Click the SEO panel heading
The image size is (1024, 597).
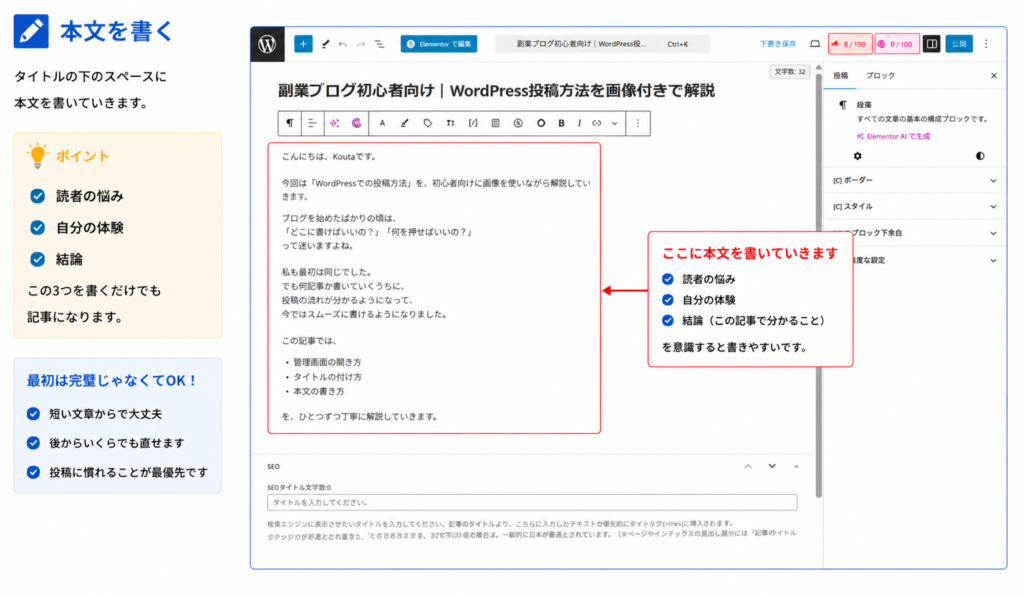[x=274, y=466]
